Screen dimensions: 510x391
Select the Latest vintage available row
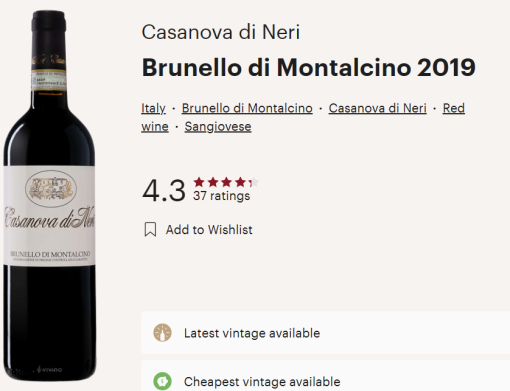pos(325,333)
